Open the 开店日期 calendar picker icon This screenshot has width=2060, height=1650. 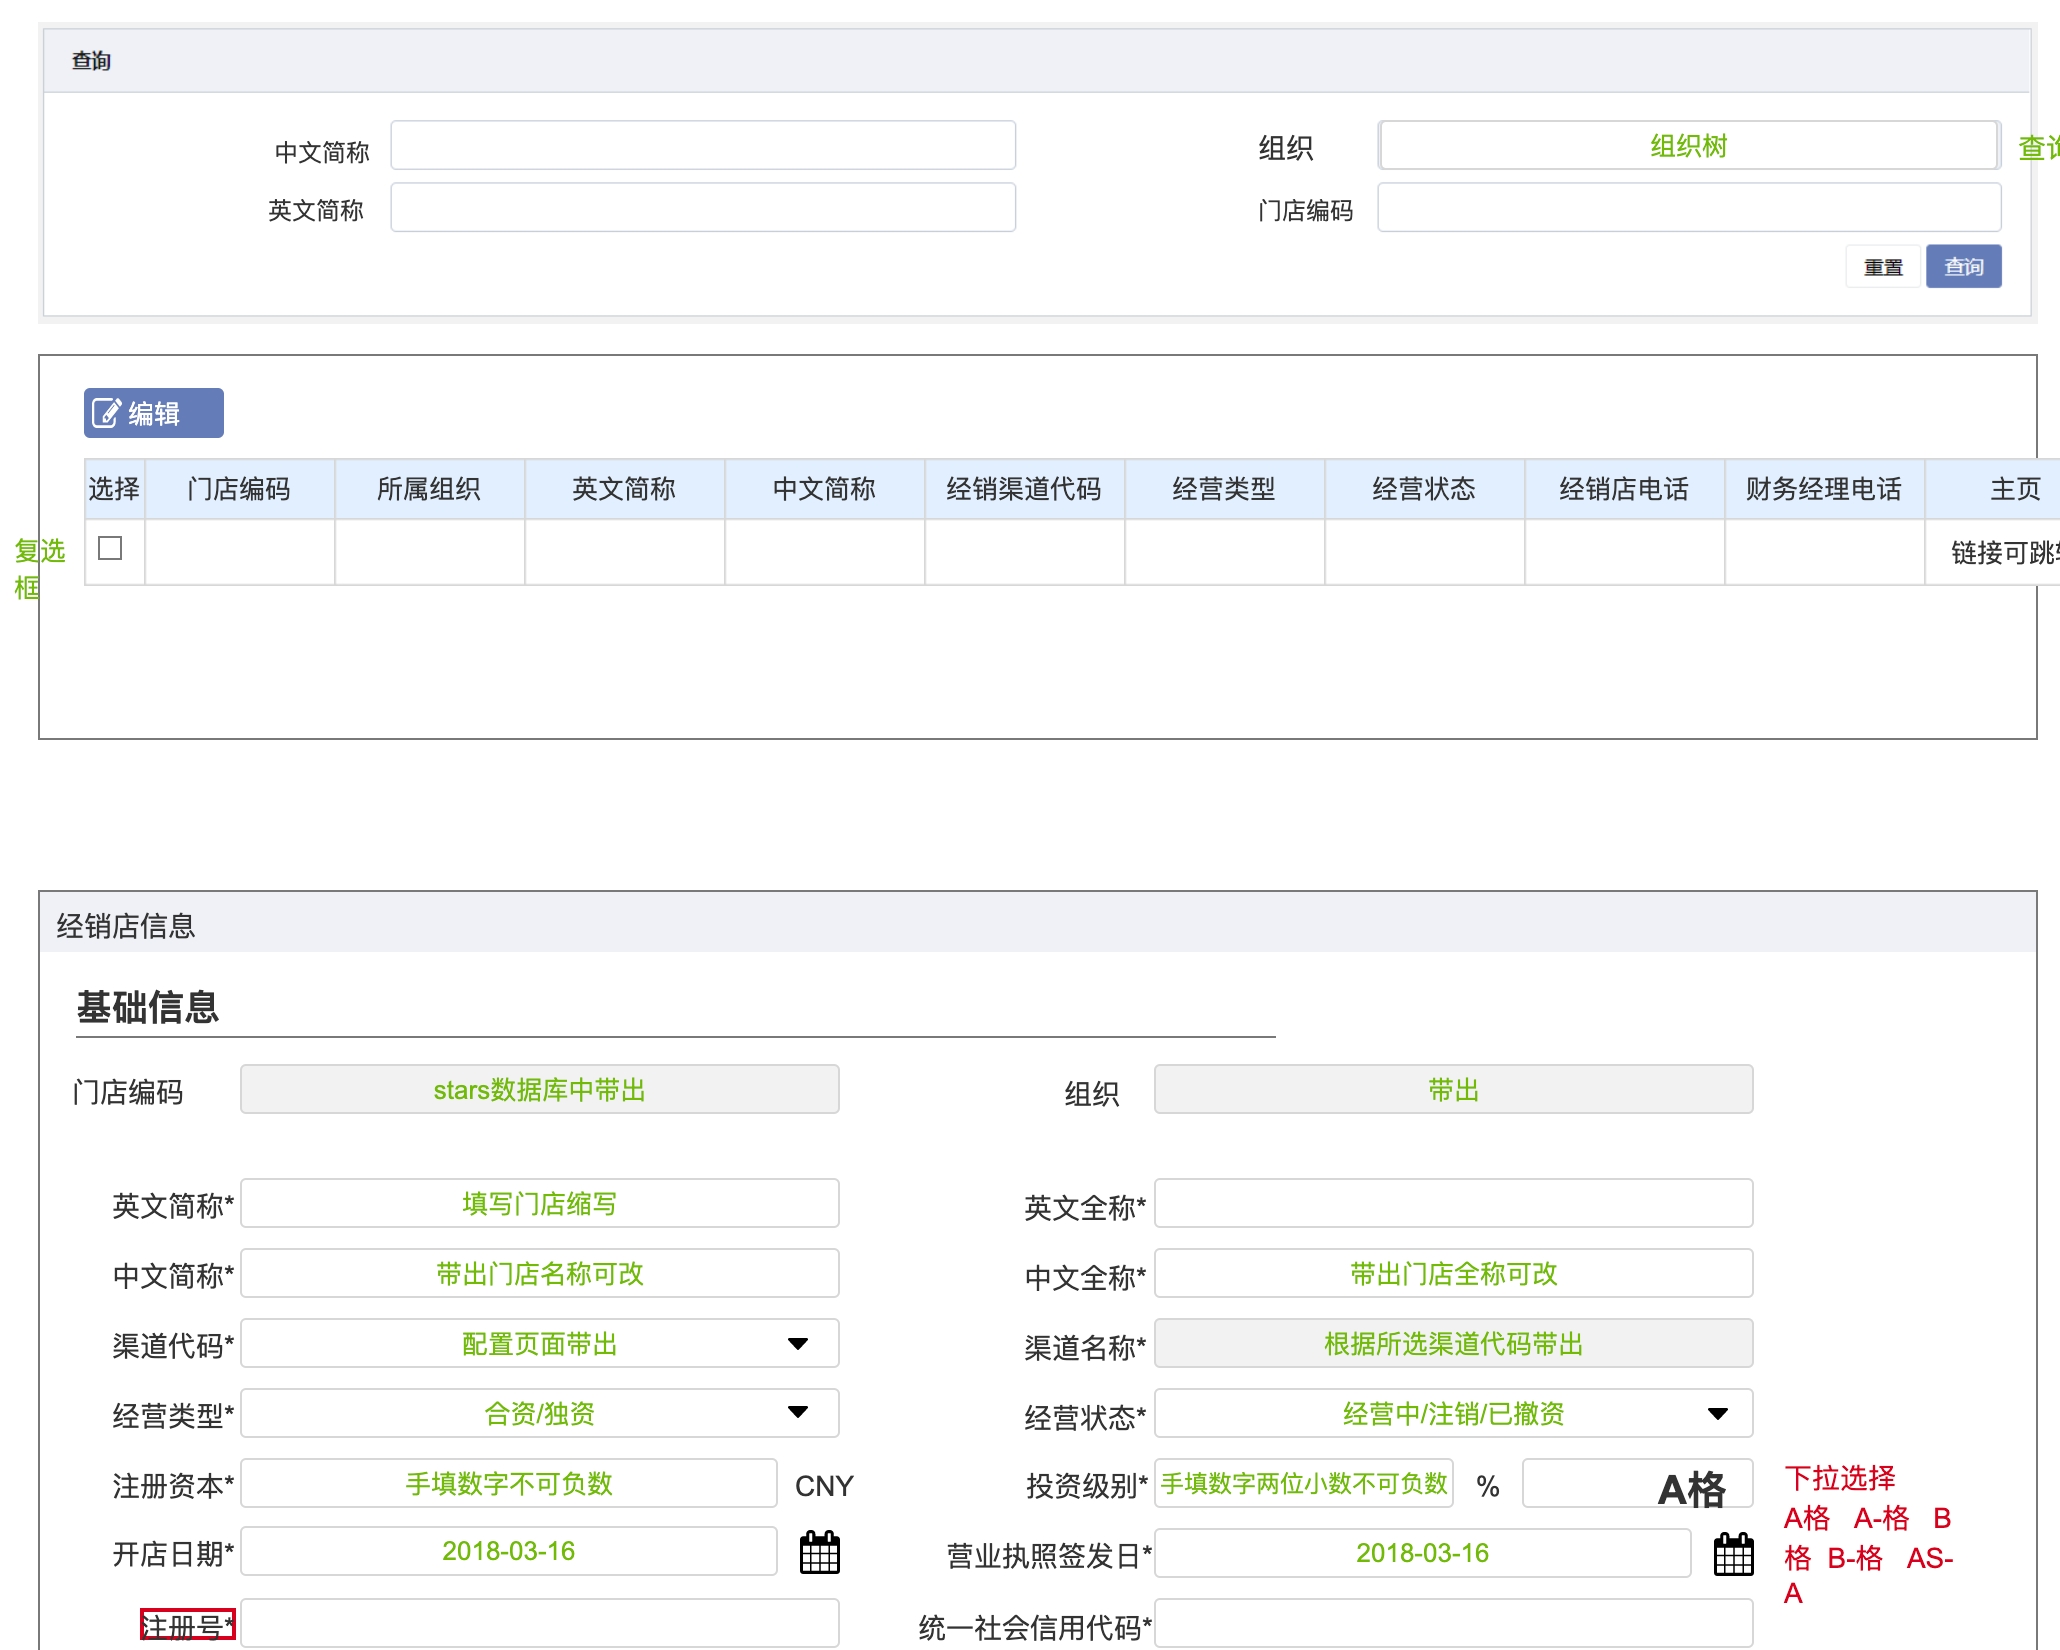820,1552
